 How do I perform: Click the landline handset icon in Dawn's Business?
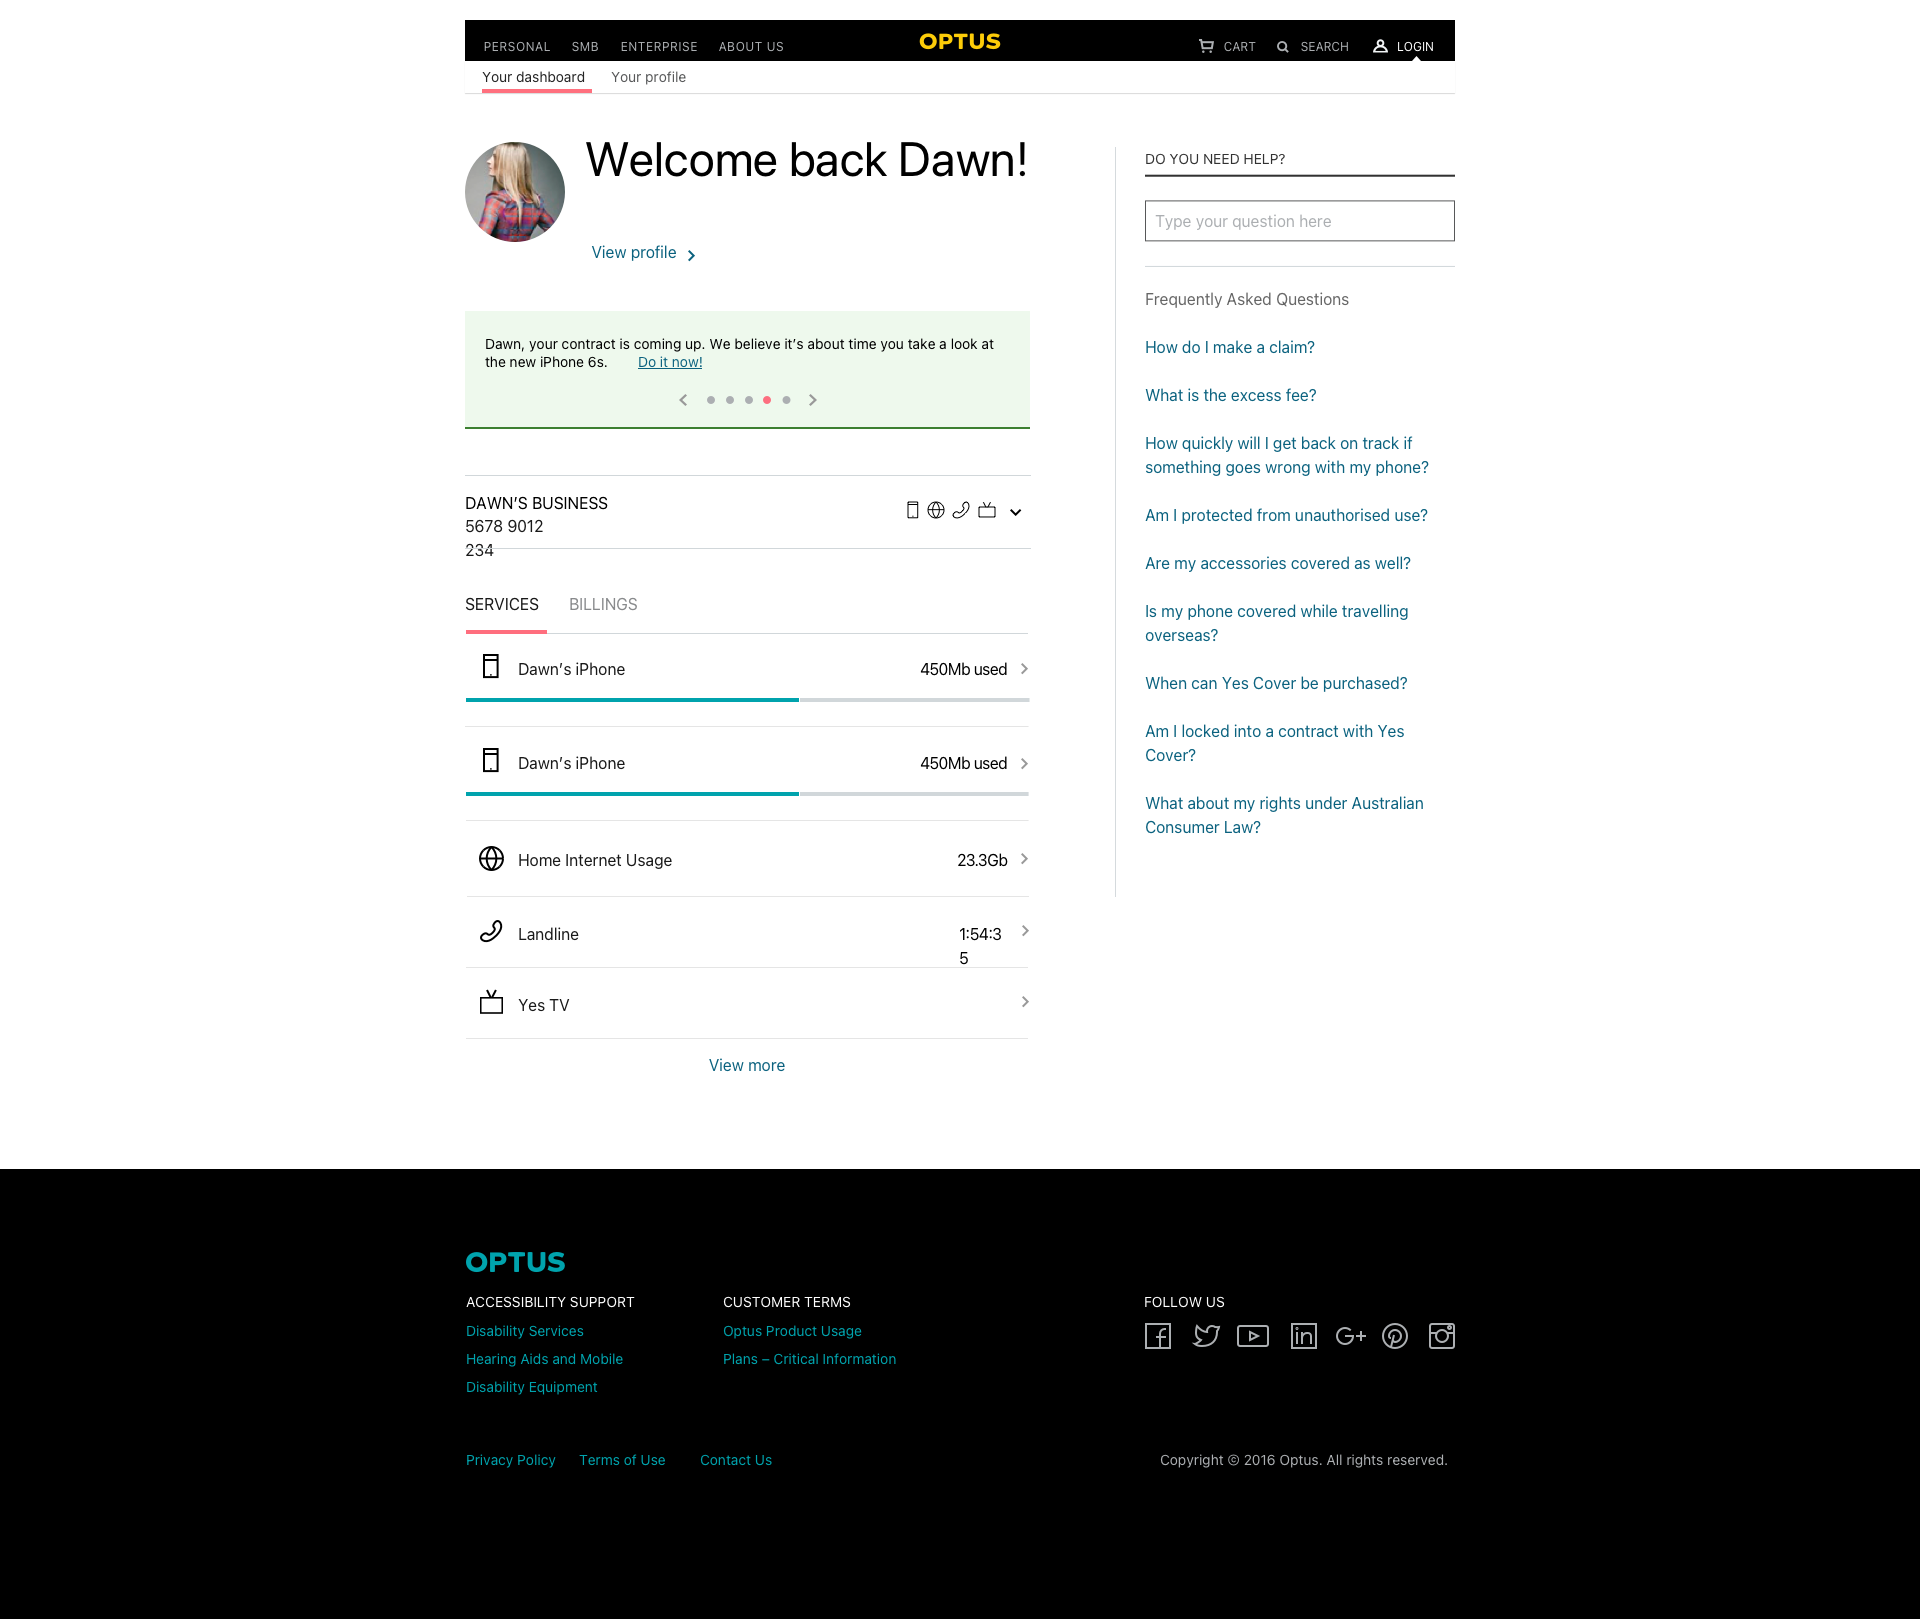pyautogui.click(x=961, y=510)
